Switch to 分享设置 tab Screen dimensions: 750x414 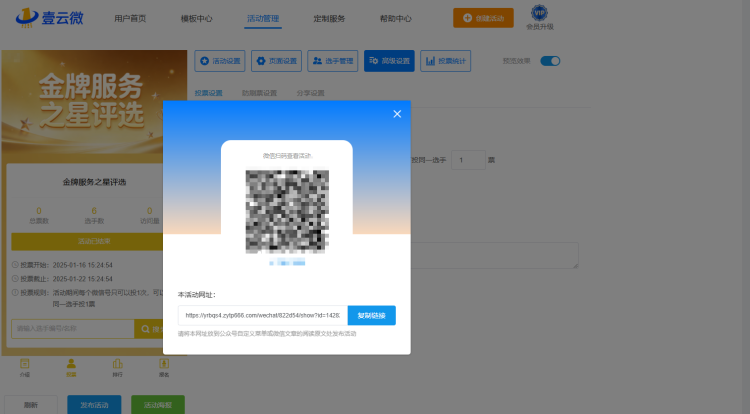pos(310,93)
